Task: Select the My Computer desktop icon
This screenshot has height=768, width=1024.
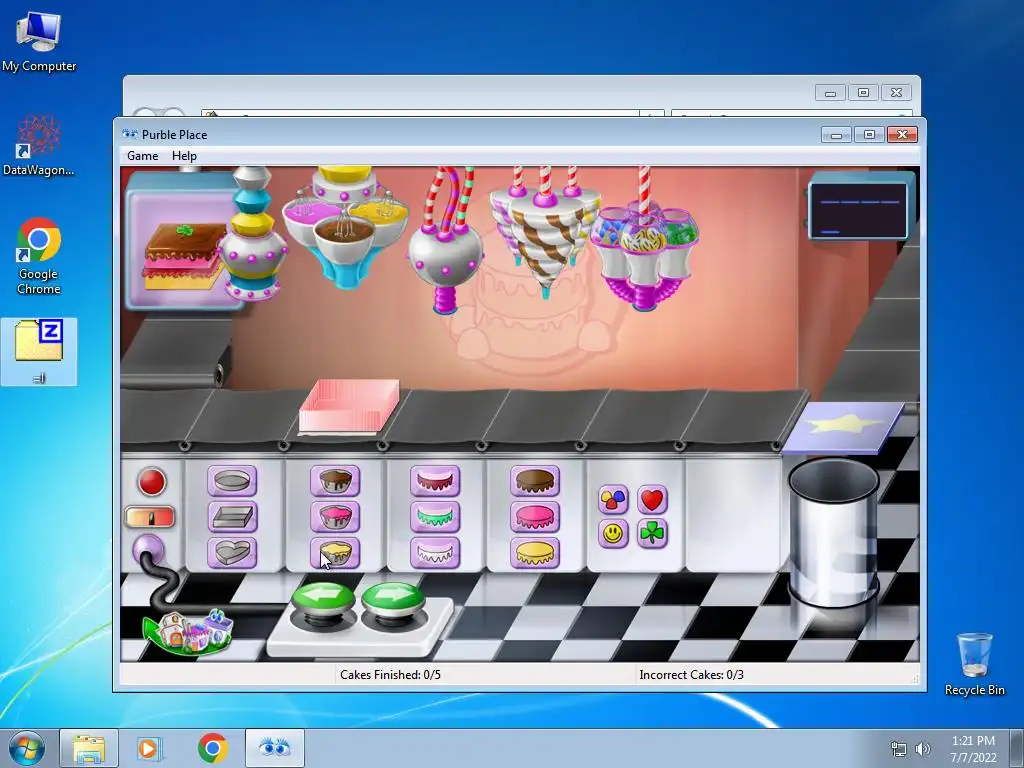Action: pos(39,40)
